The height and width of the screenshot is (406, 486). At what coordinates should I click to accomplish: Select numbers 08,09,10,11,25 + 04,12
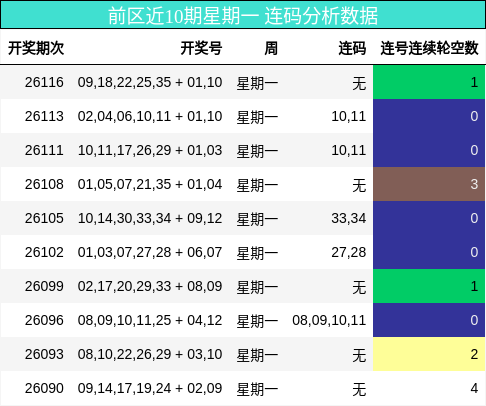pos(150,320)
